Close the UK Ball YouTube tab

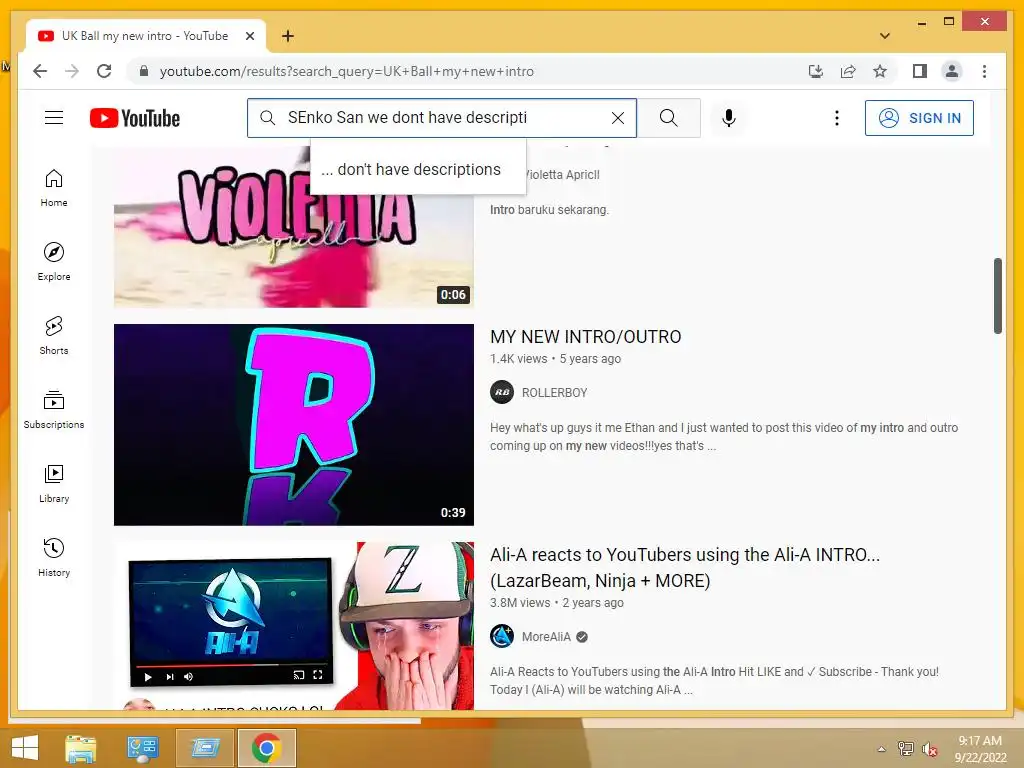(x=249, y=36)
